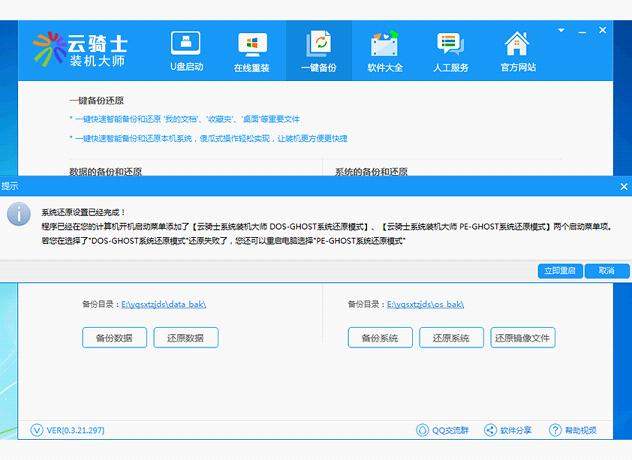This screenshot has height=460, width=632.
Task: Click 还原镜像文件 restore image button
Action: 523,338
